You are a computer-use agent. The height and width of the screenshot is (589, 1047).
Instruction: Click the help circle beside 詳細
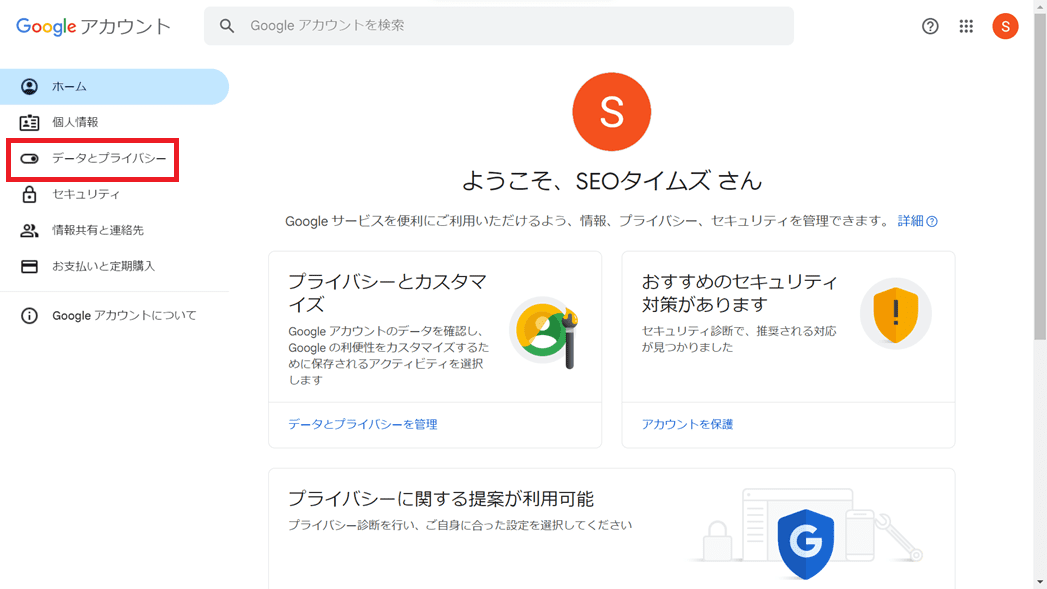tap(932, 222)
